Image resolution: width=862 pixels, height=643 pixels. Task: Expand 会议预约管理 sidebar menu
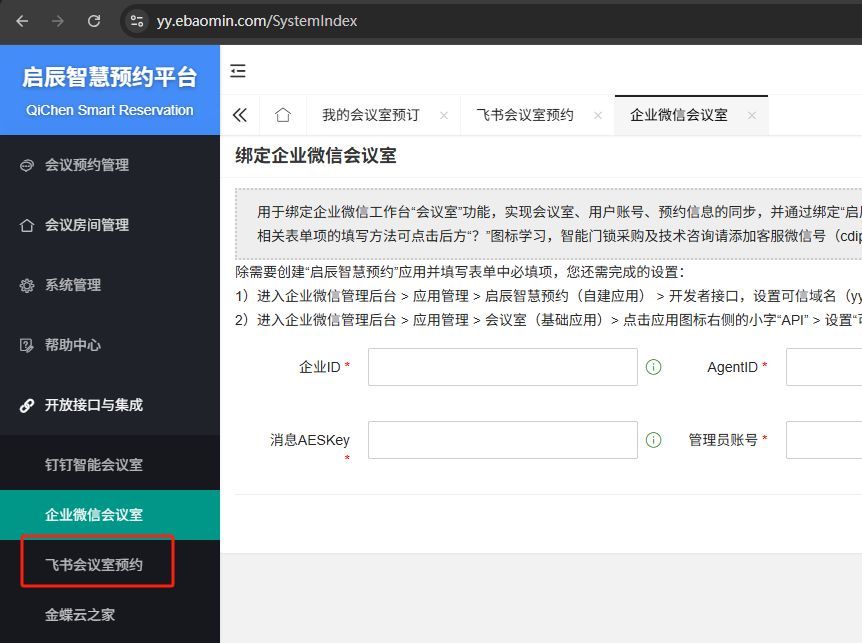click(87, 165)
